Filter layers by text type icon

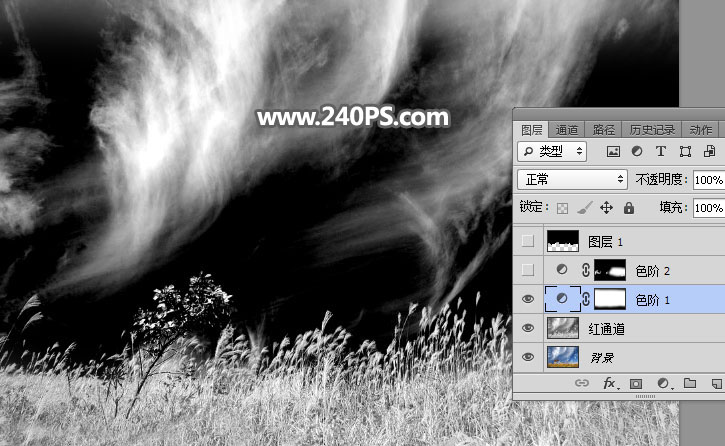click(x=661, y=152)
